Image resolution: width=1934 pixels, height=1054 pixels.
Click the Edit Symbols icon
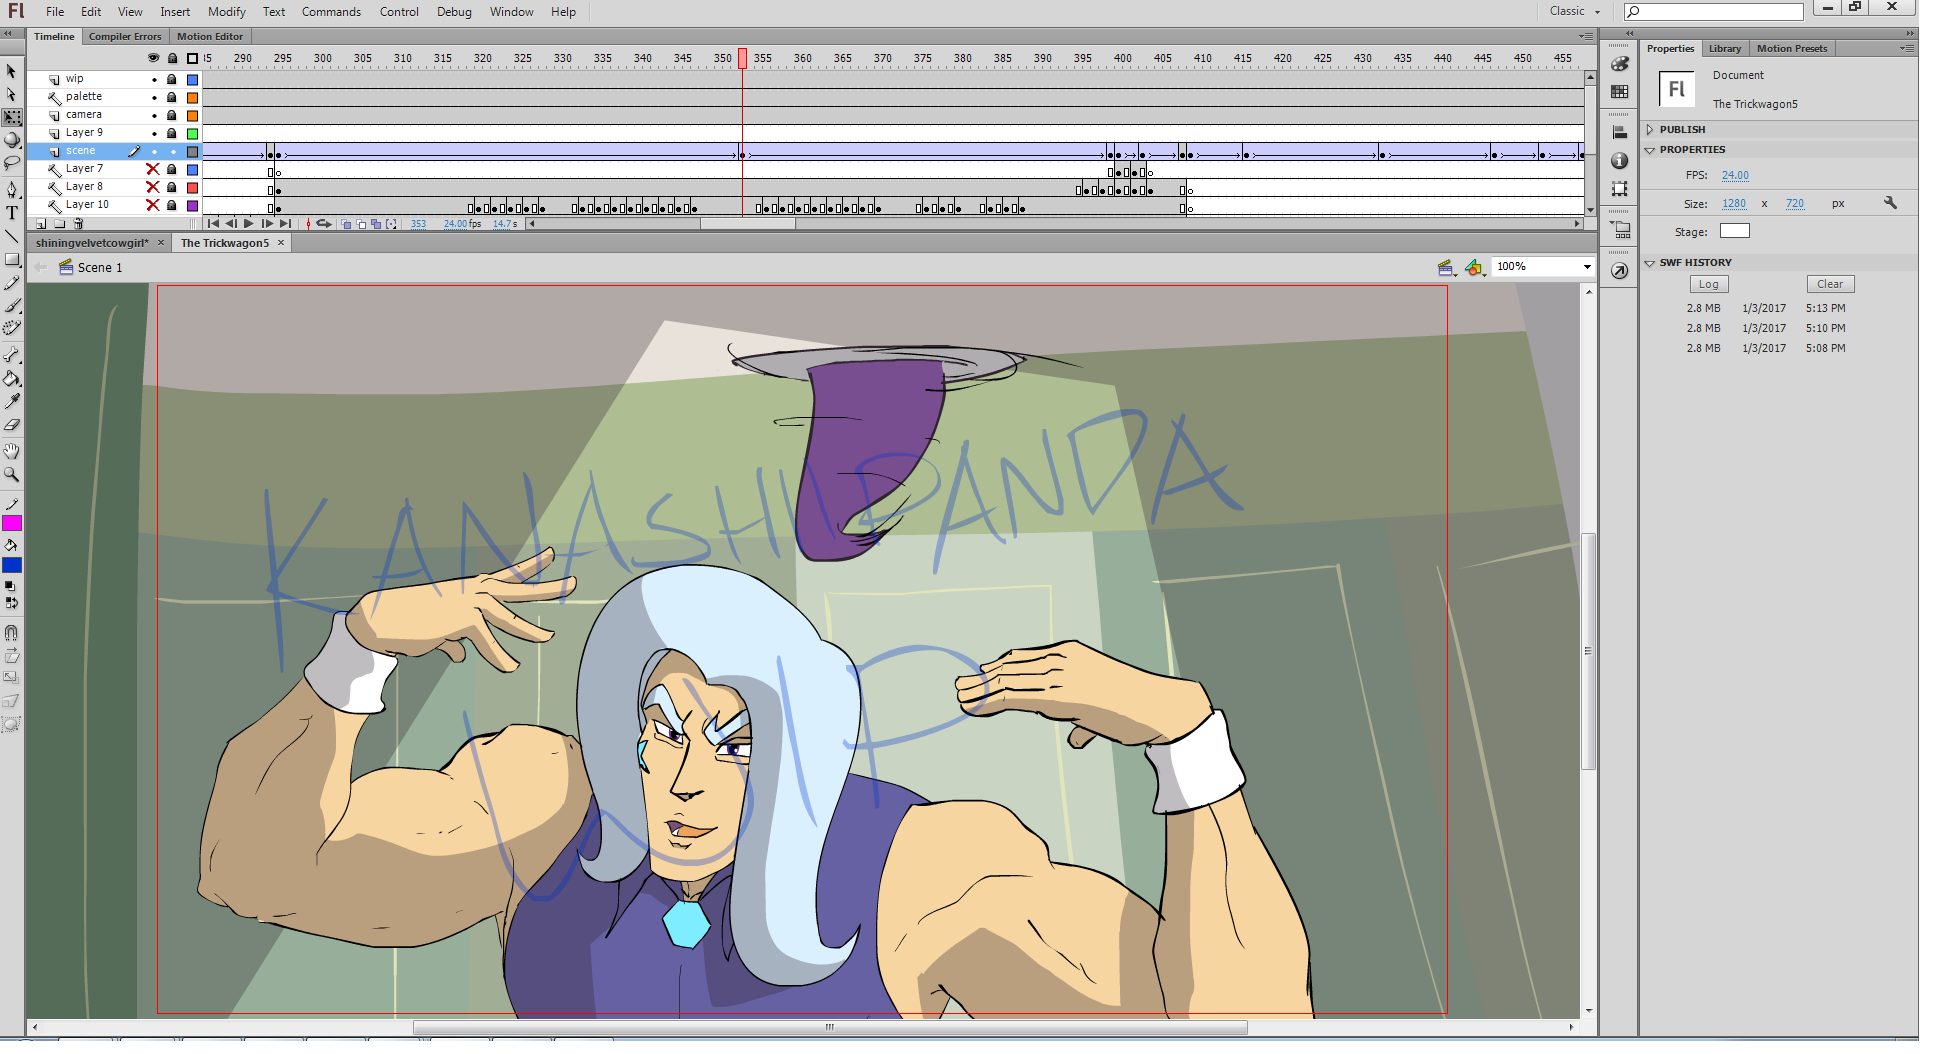coord(1474,267)
